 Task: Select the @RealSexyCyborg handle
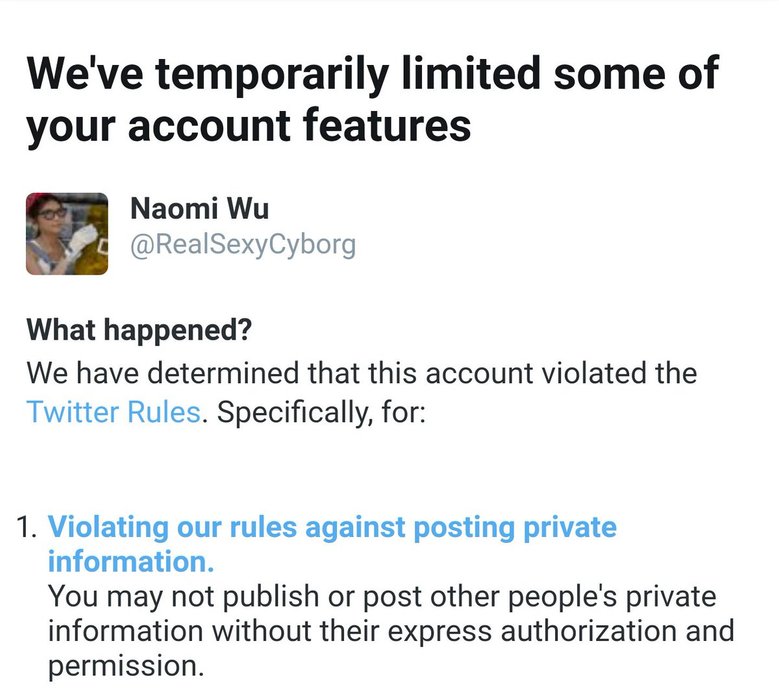point(243,246)
